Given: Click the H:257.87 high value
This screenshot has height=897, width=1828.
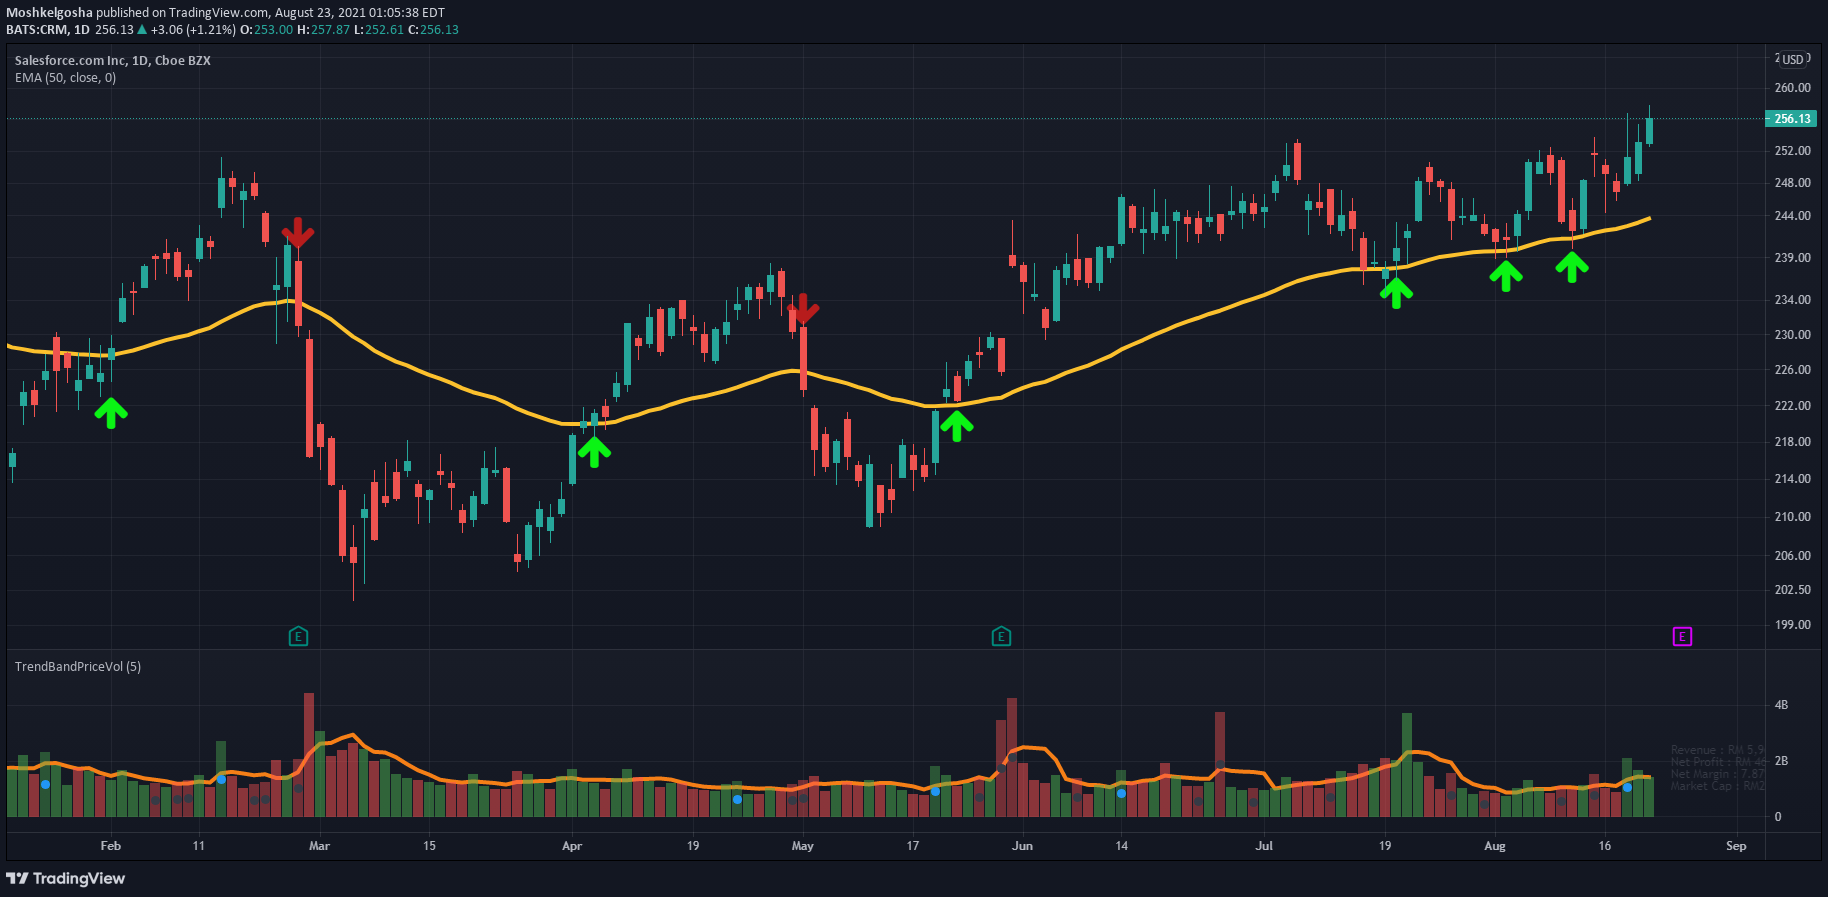Looking at the screenshot, I should [324, 30].
